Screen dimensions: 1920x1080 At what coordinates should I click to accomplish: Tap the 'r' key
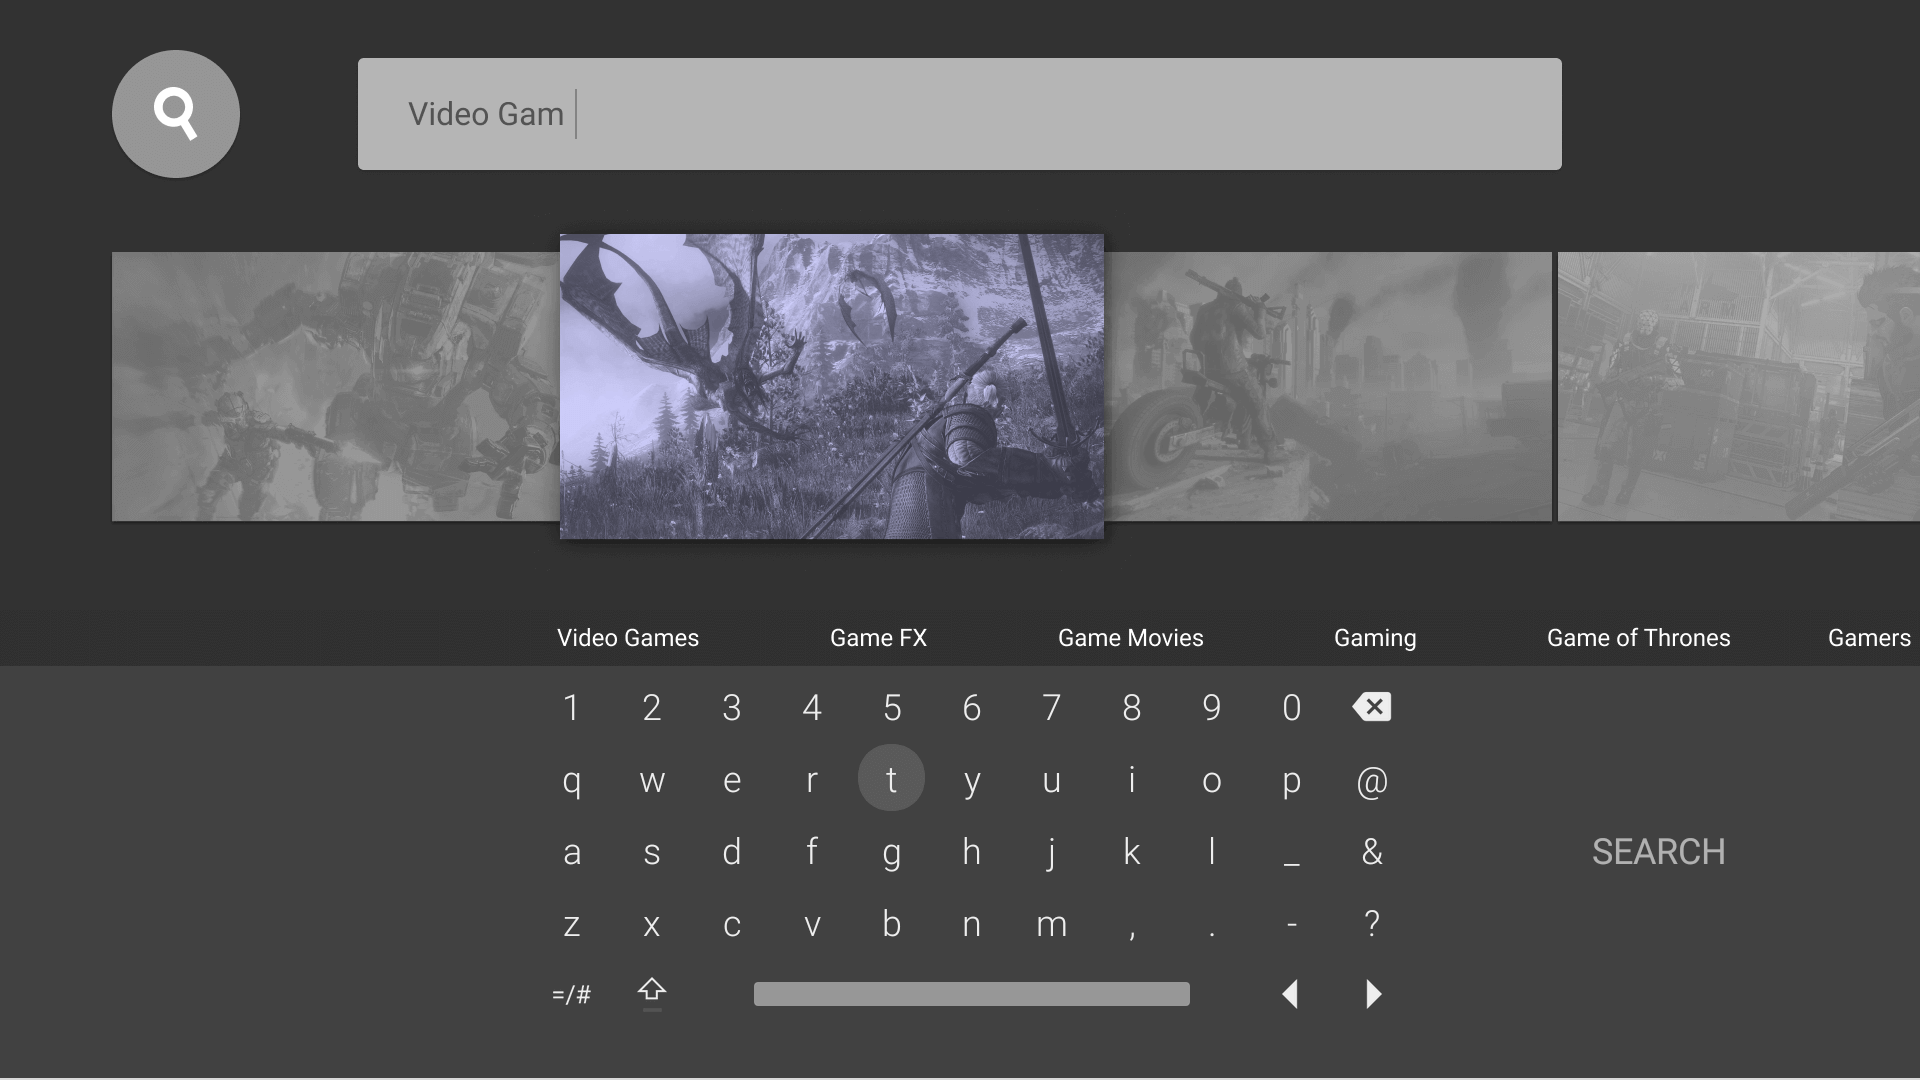tap(812, 780)
